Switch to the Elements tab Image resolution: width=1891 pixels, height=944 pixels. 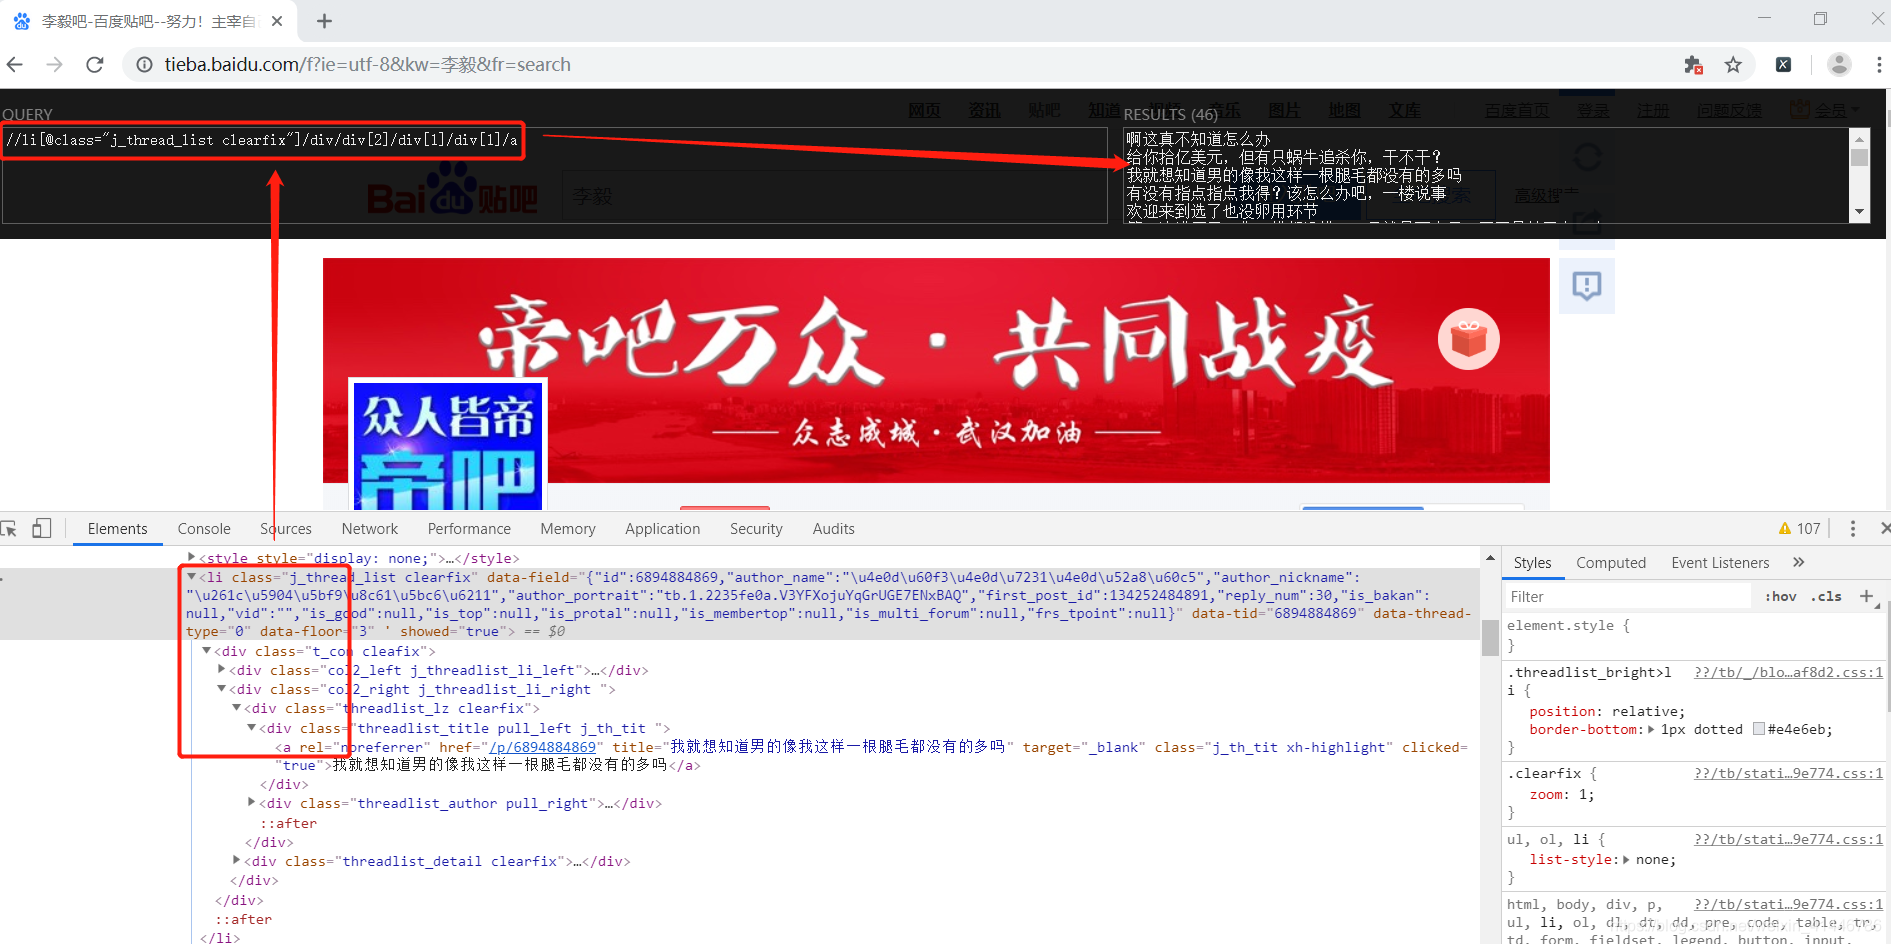click(118, 529)
